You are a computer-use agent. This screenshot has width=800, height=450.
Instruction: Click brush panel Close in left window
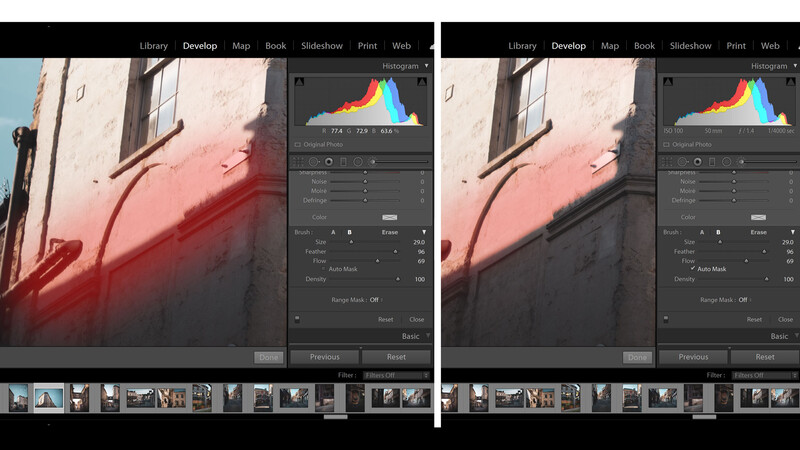coord(416,319)
